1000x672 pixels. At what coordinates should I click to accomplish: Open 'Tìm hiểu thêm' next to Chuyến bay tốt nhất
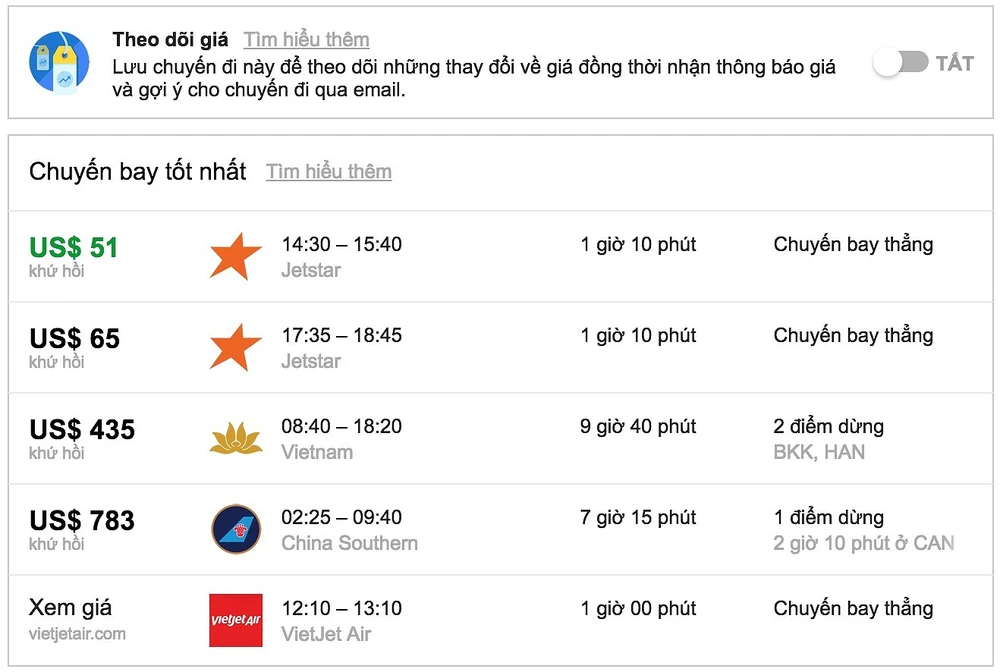(328, 172)
